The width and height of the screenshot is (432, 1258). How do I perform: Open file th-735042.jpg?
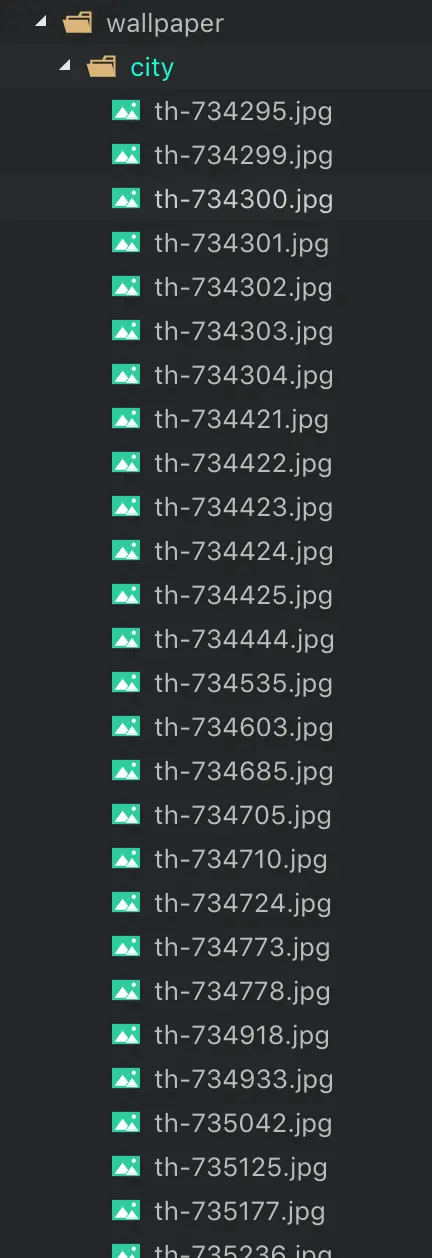click(x=244, y=1123)
